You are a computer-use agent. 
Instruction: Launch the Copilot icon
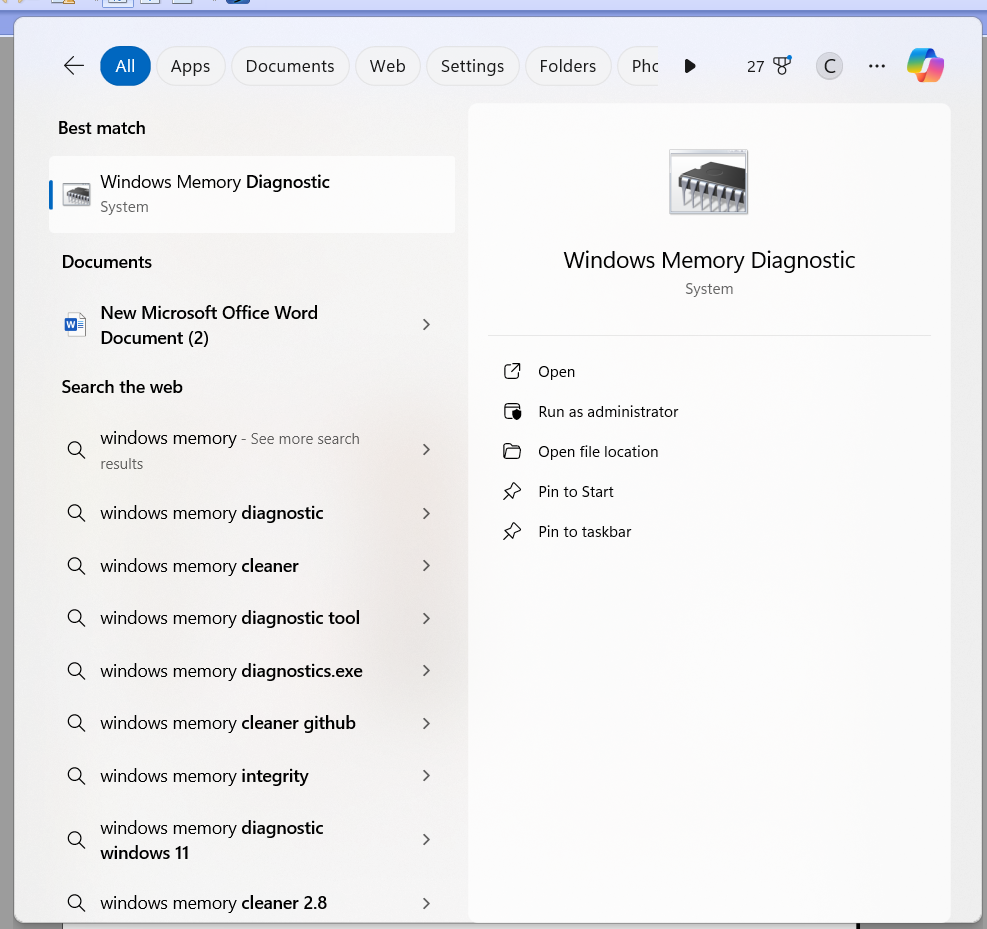tap(925, 65)
